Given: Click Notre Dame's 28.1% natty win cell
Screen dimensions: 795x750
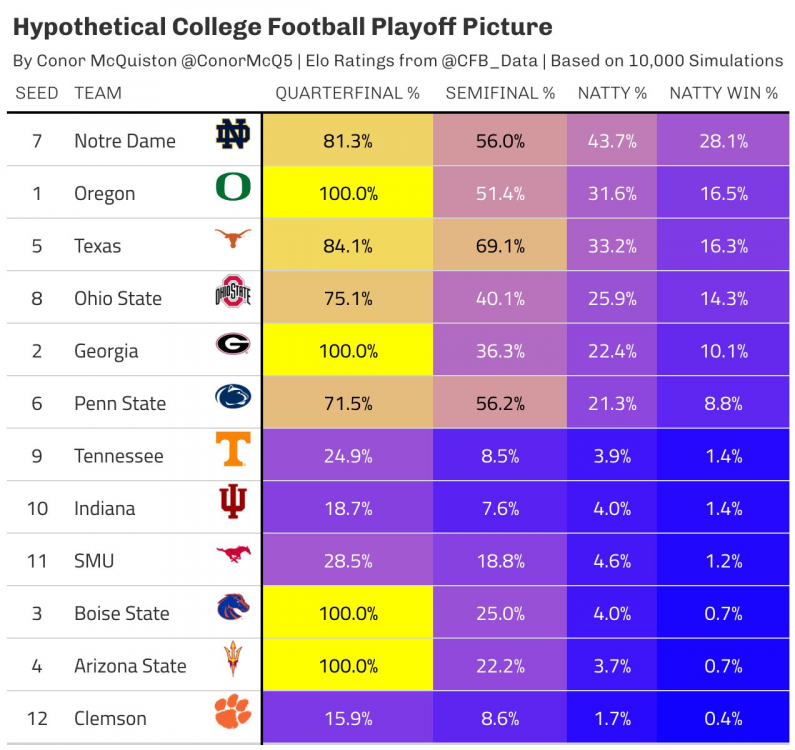Looking at the screenshot, I should click(724, 141).
